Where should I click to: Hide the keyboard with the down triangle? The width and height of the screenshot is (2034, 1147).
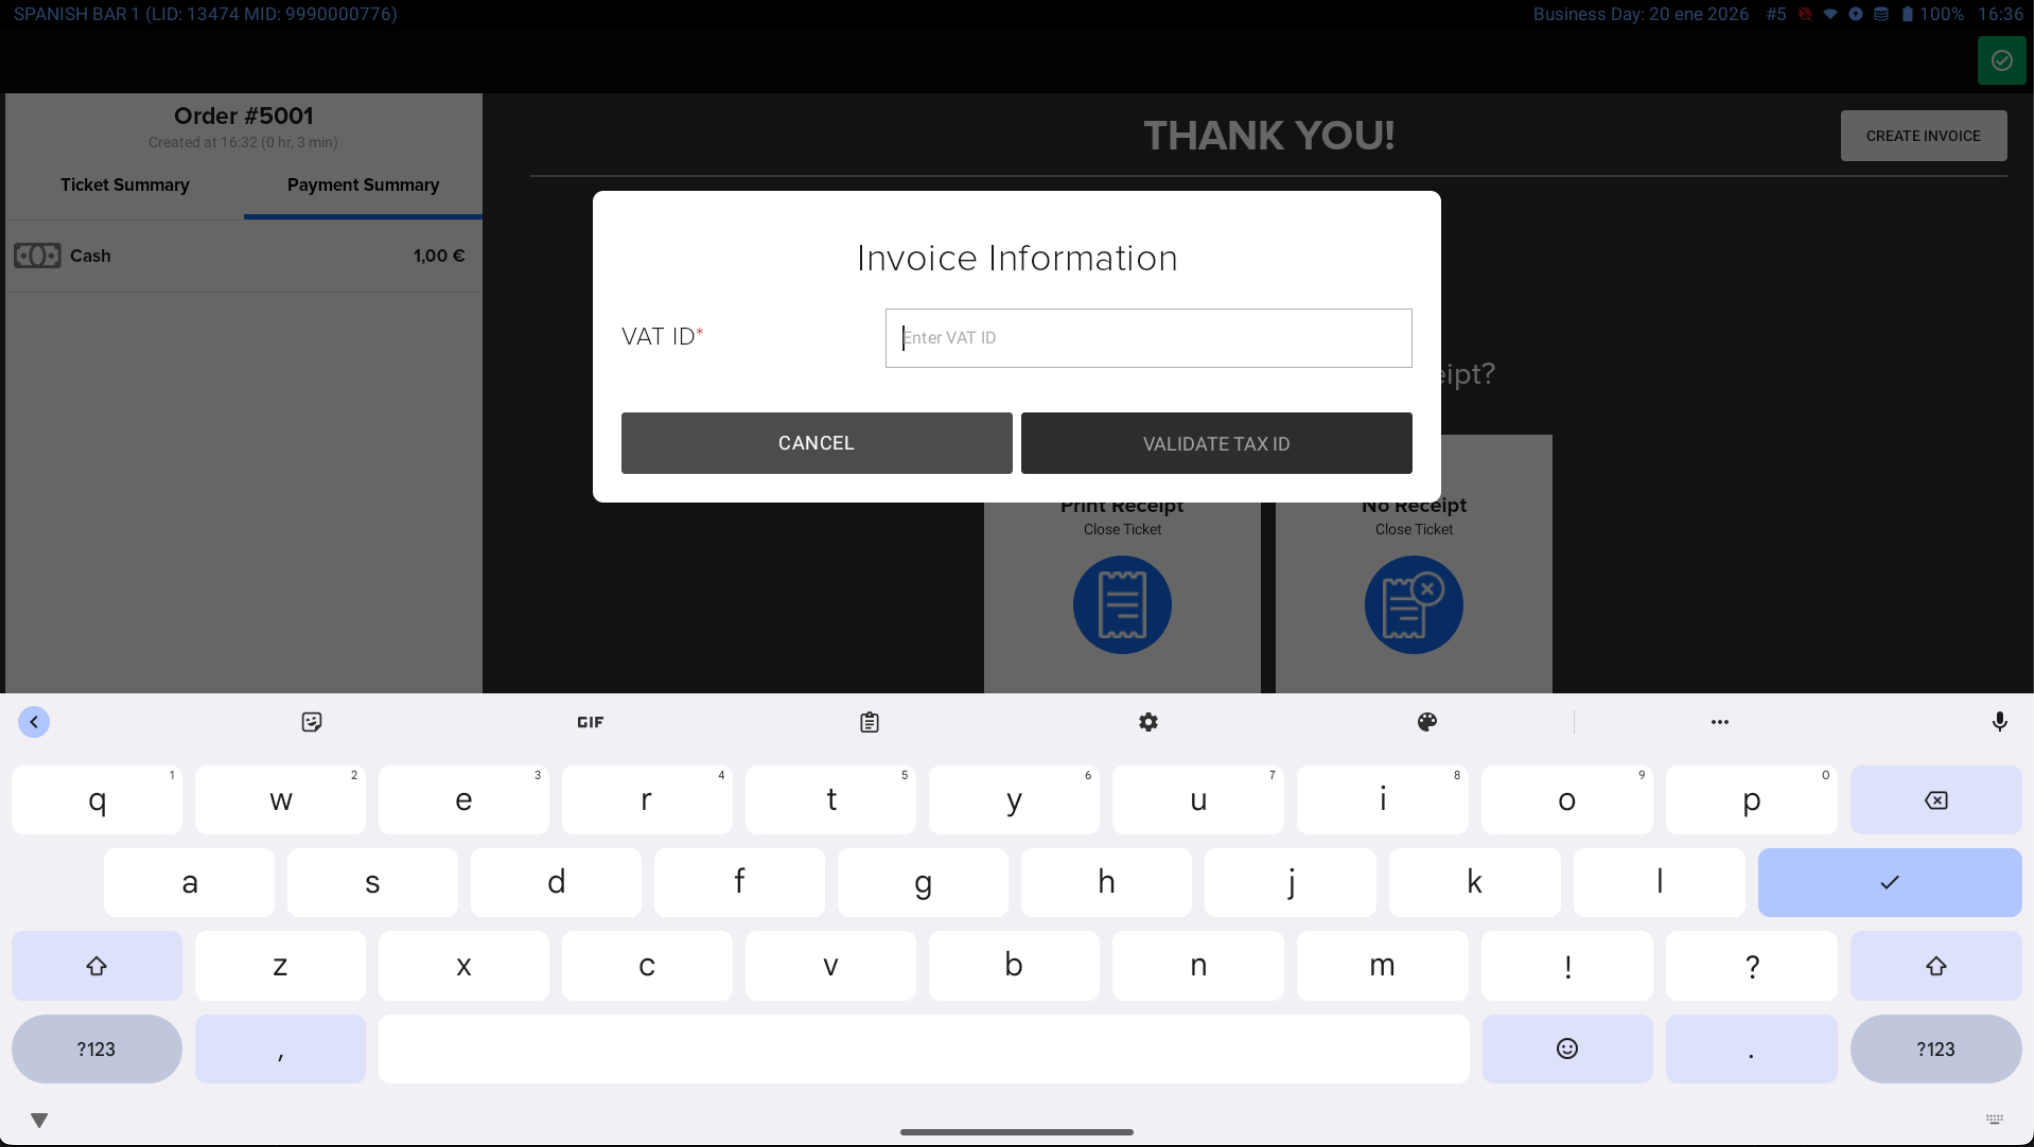40,1120
